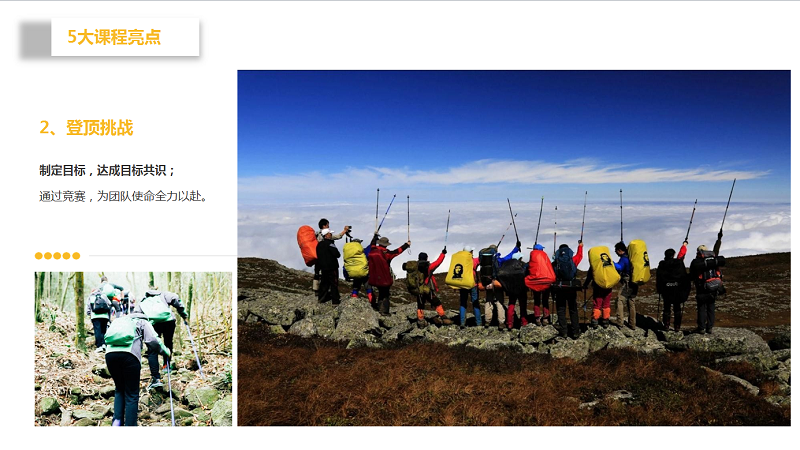Select the large mountain summit photo
The width and height of the screenshot is (800, 450).
pyautogui.click(x=514, y=248)
